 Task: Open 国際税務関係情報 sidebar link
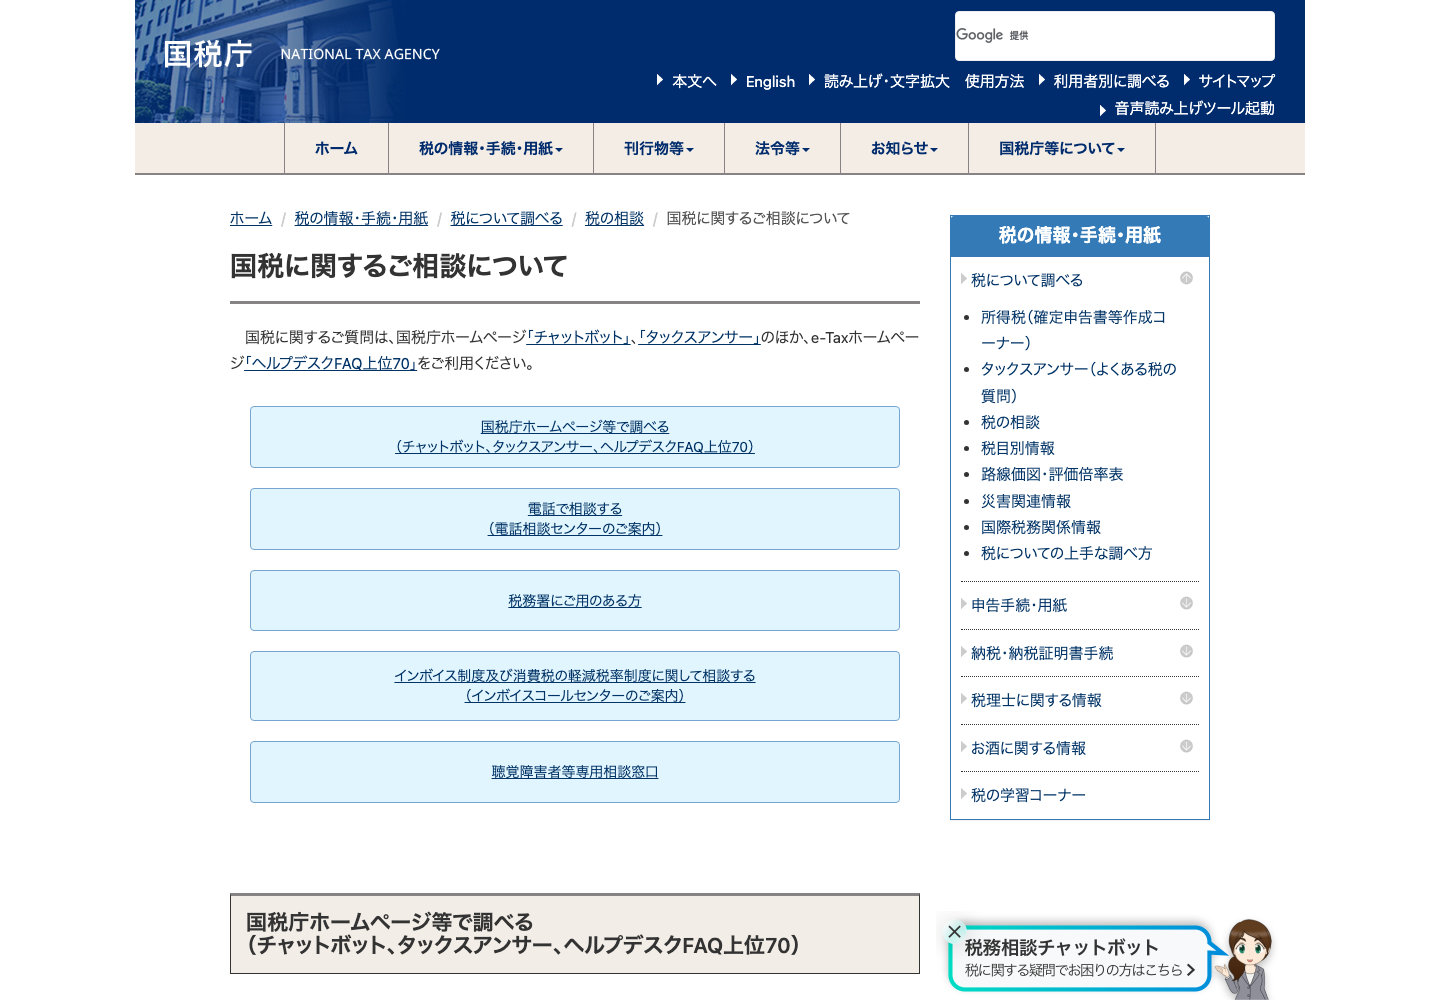tap(1041, 527)
